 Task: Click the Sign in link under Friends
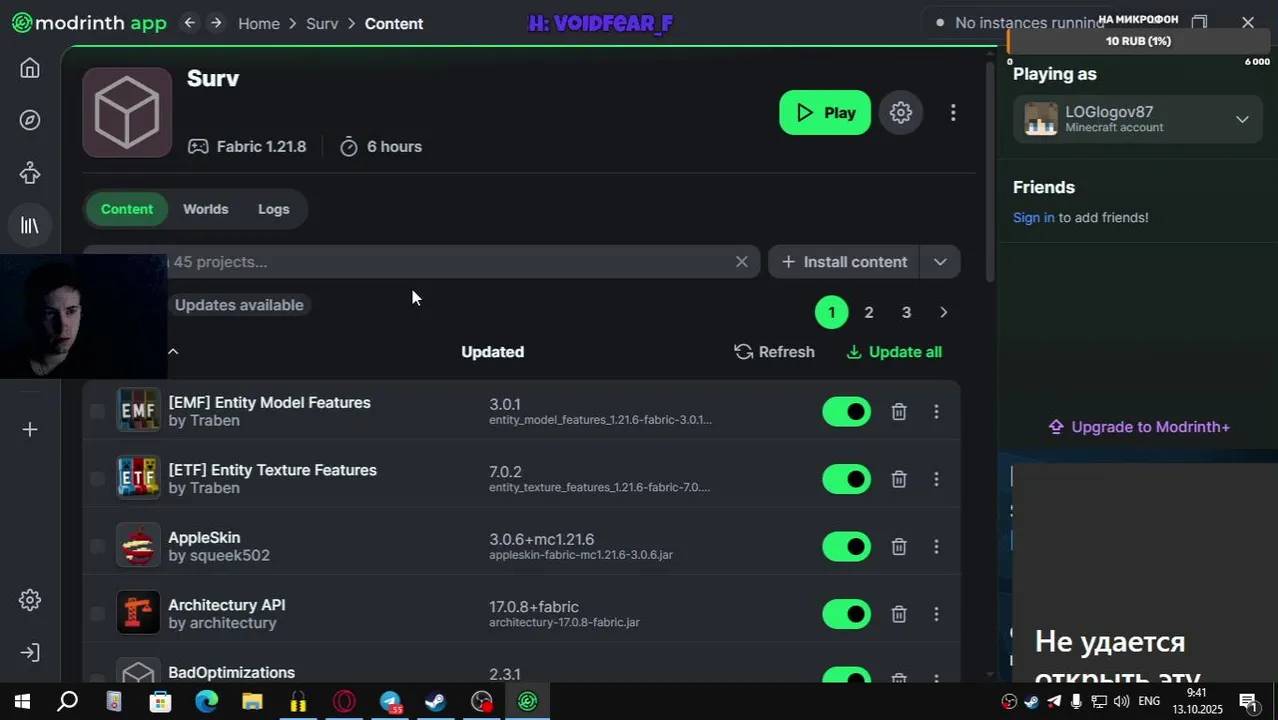1033,217
